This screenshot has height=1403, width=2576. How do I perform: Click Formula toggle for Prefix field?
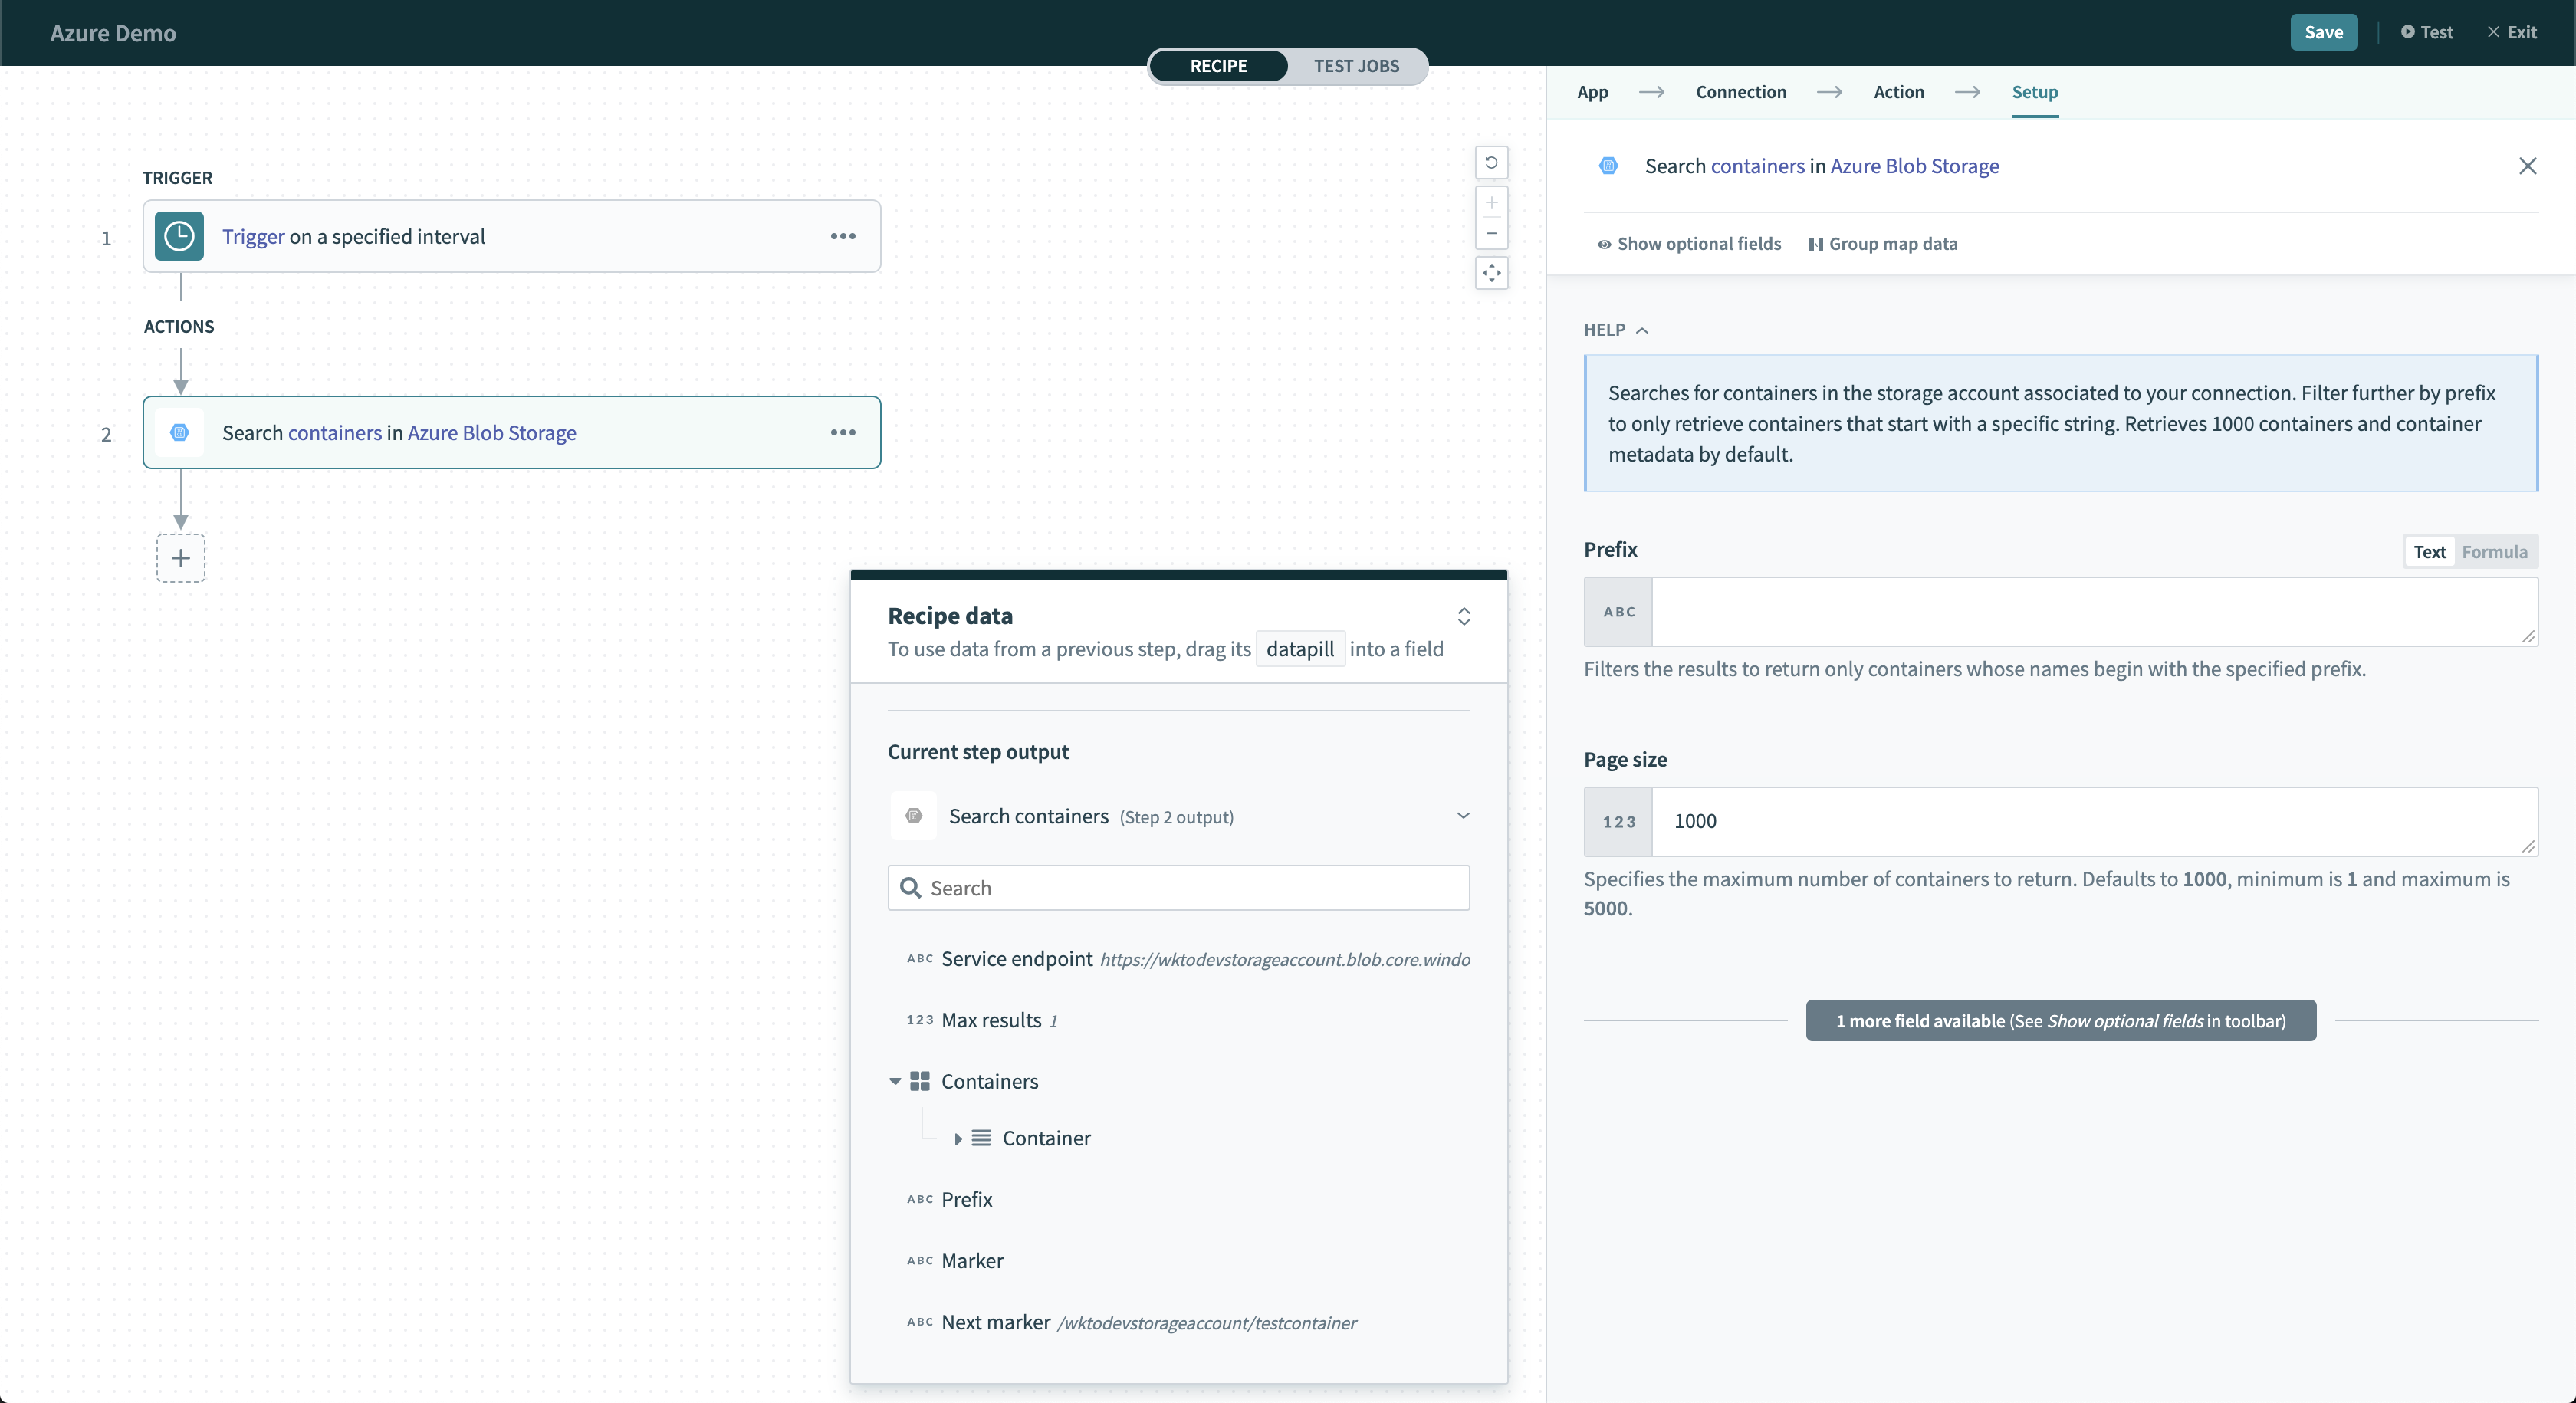(2495, 551)
